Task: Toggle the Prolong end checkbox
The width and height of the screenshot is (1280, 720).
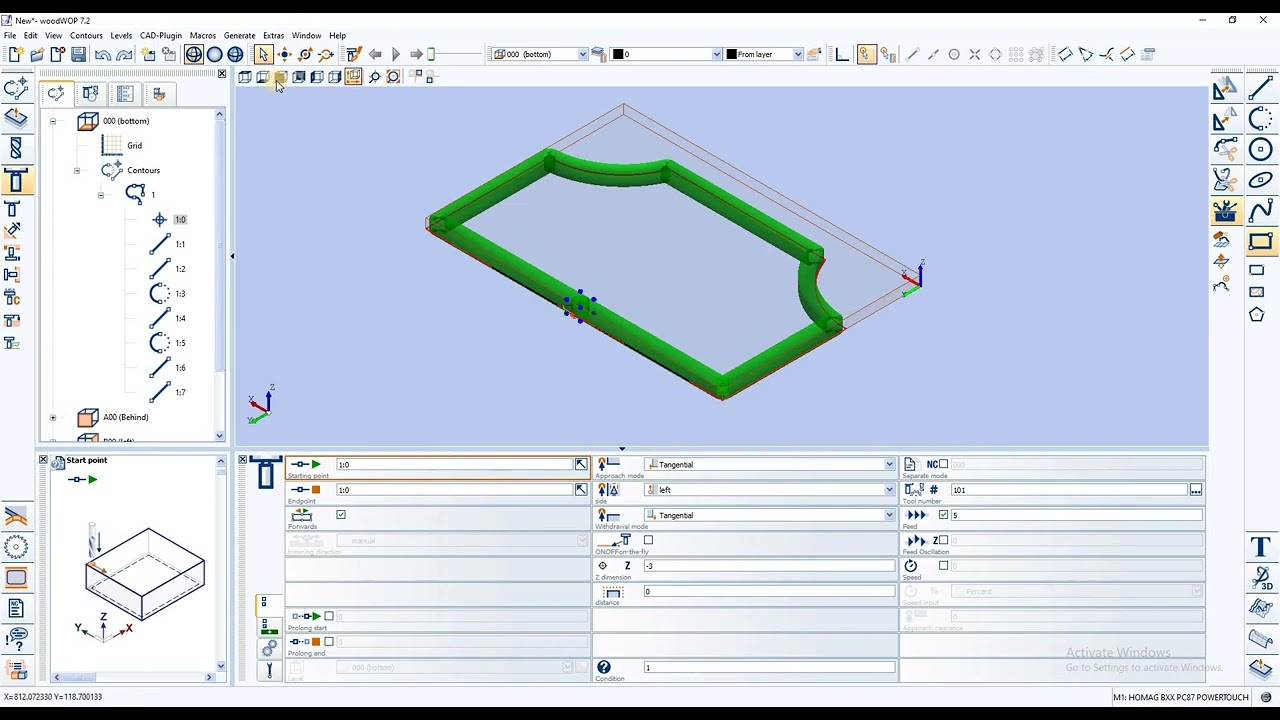Action: click(x=329, y=641)
